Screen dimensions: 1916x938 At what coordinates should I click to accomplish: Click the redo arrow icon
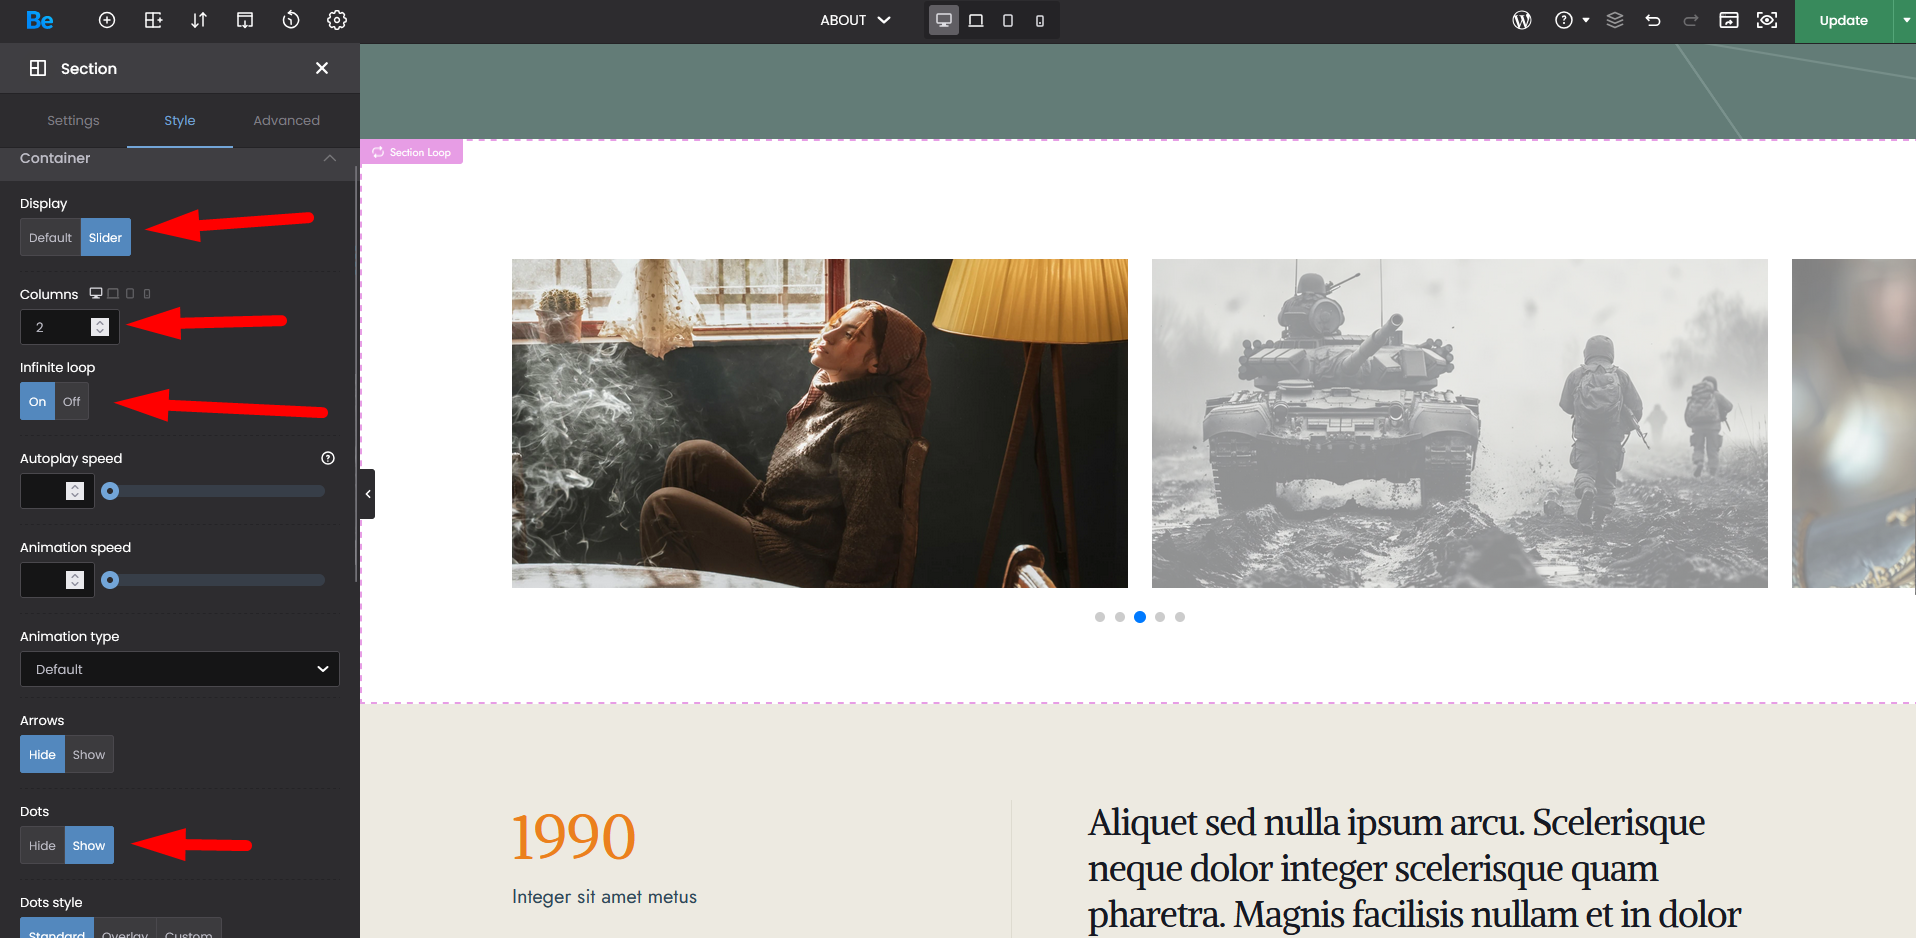point(1691,20)
